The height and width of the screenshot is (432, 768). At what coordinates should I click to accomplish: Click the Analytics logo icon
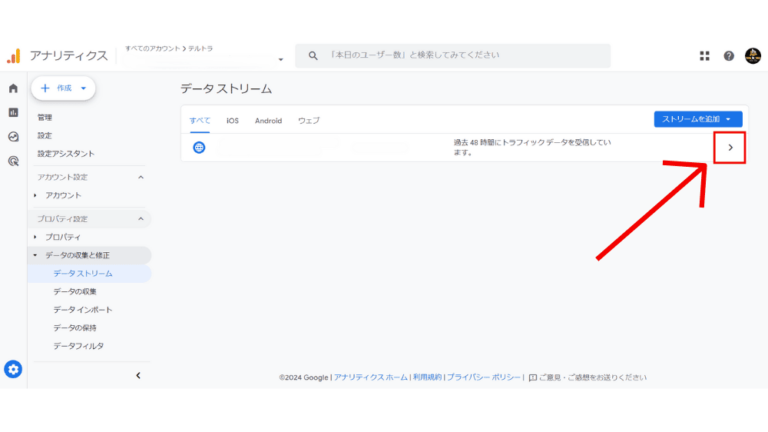click(13, 56)
